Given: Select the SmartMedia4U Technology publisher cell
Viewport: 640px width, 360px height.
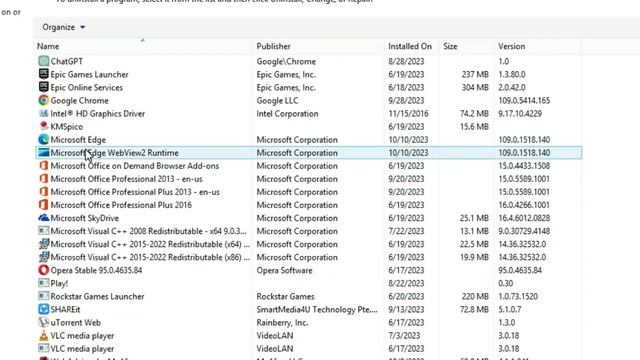Looking at the screenshot, I should [x=317, y=309].
